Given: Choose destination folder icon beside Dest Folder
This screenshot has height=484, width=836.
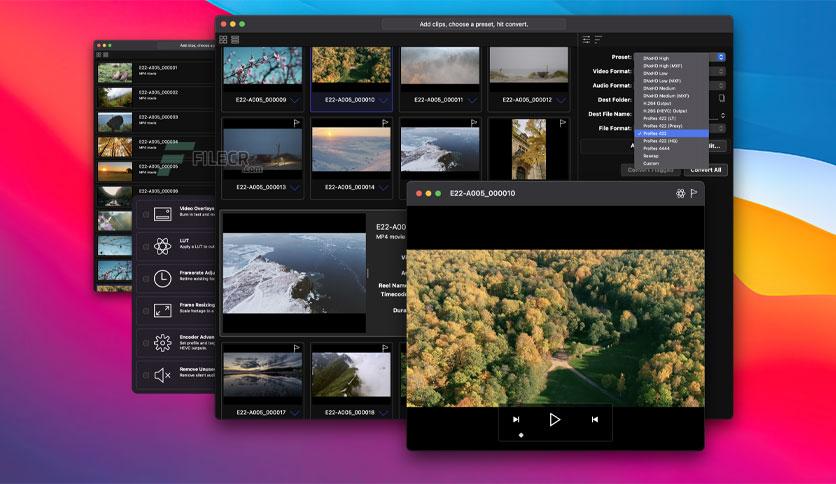Looking at the screenshot, I should tap(721, 99).
